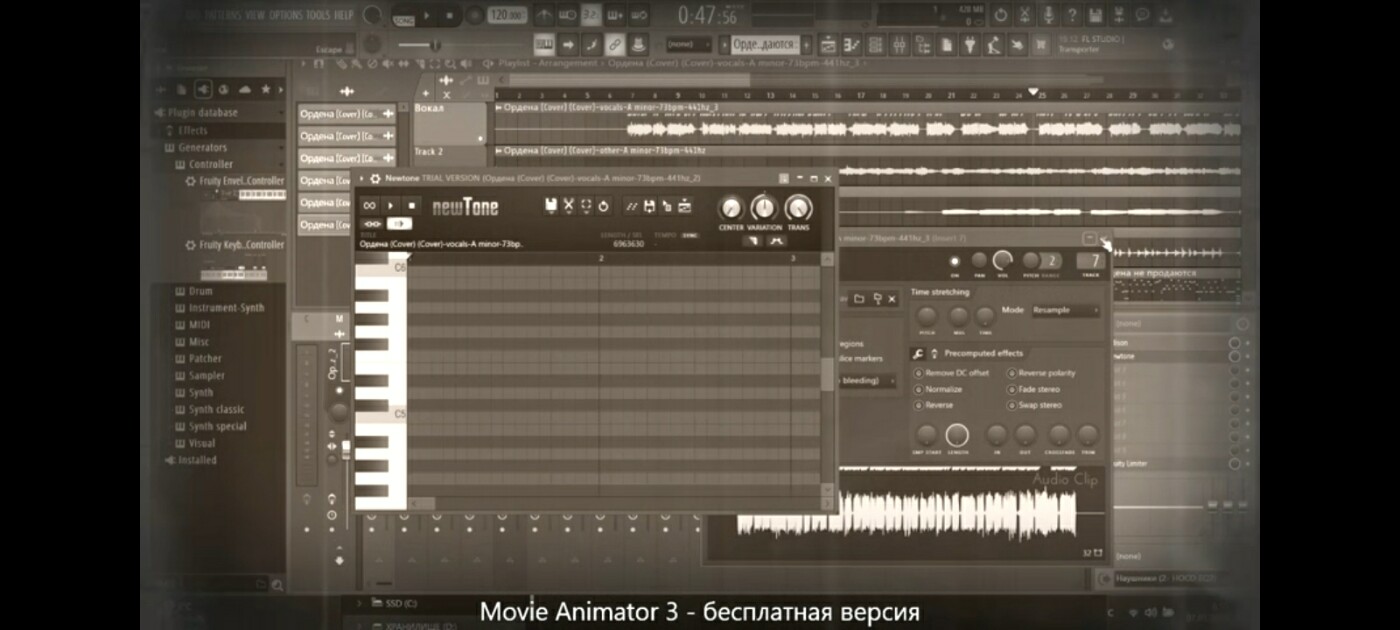Open Newtone select menu icon
The height and width of the screenshot is (630, 1400).
585,206
